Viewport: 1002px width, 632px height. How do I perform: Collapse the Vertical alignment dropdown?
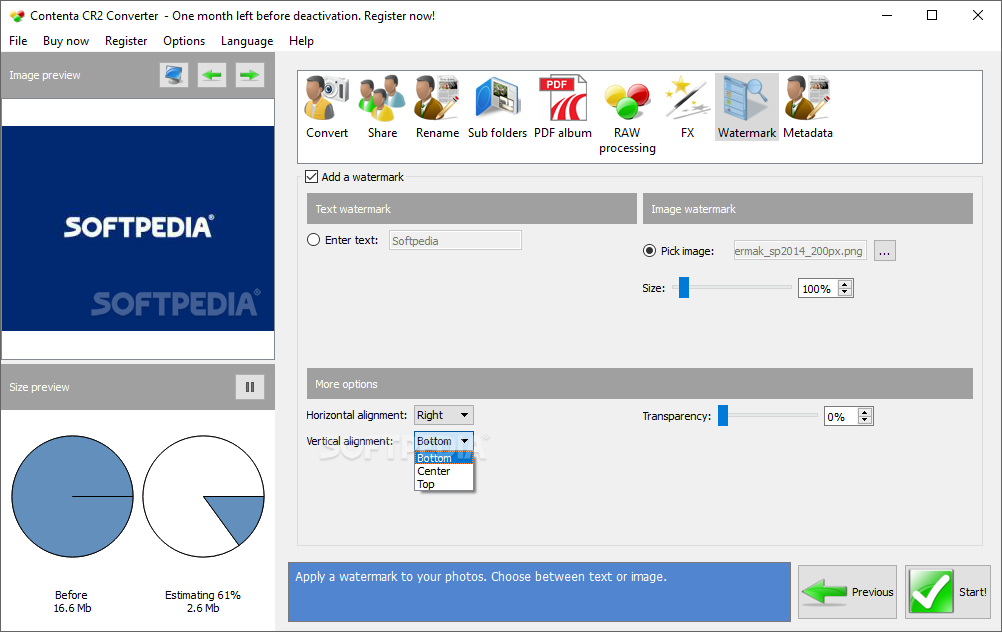point(443,442)
